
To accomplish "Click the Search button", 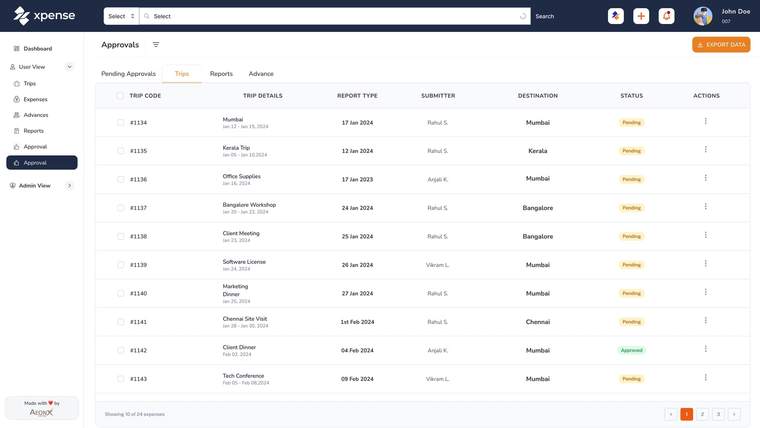I will click(544, 16).
